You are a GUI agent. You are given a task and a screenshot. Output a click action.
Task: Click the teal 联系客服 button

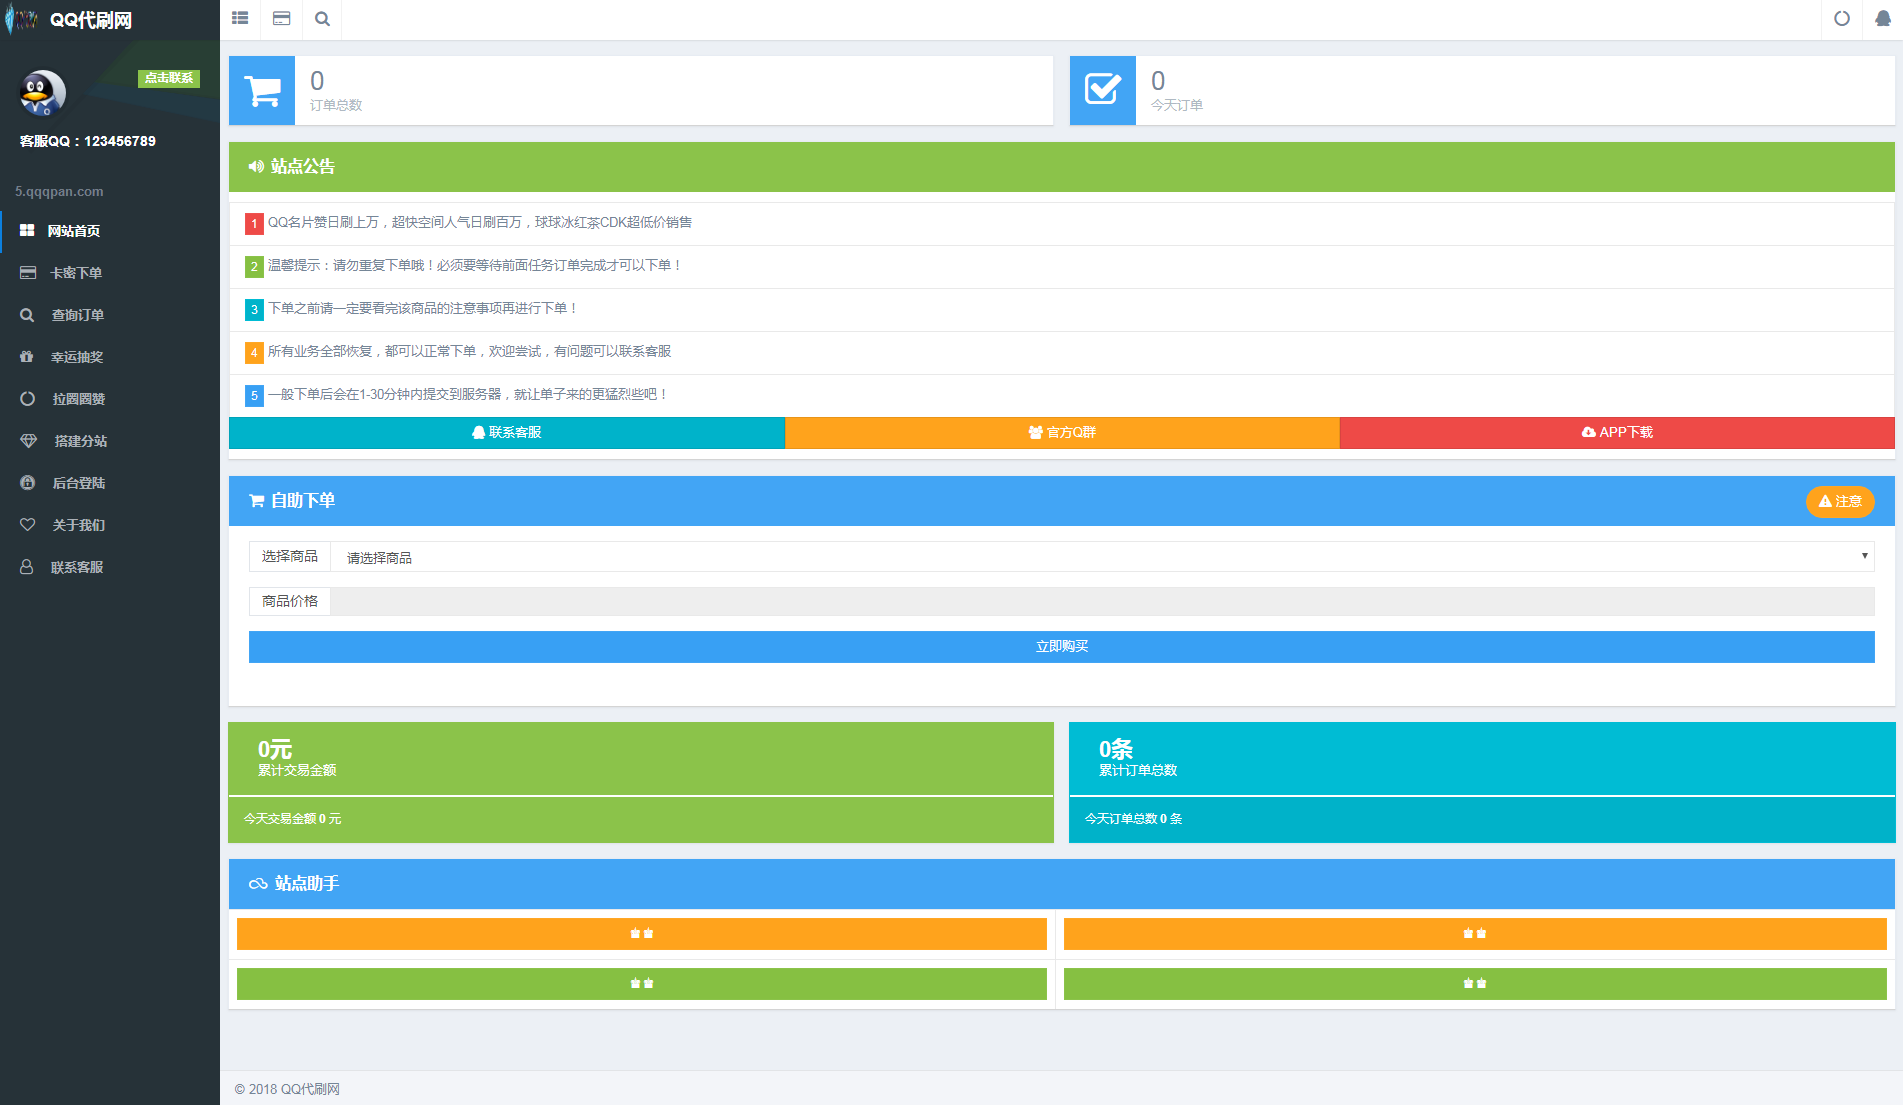pos(507,433)
